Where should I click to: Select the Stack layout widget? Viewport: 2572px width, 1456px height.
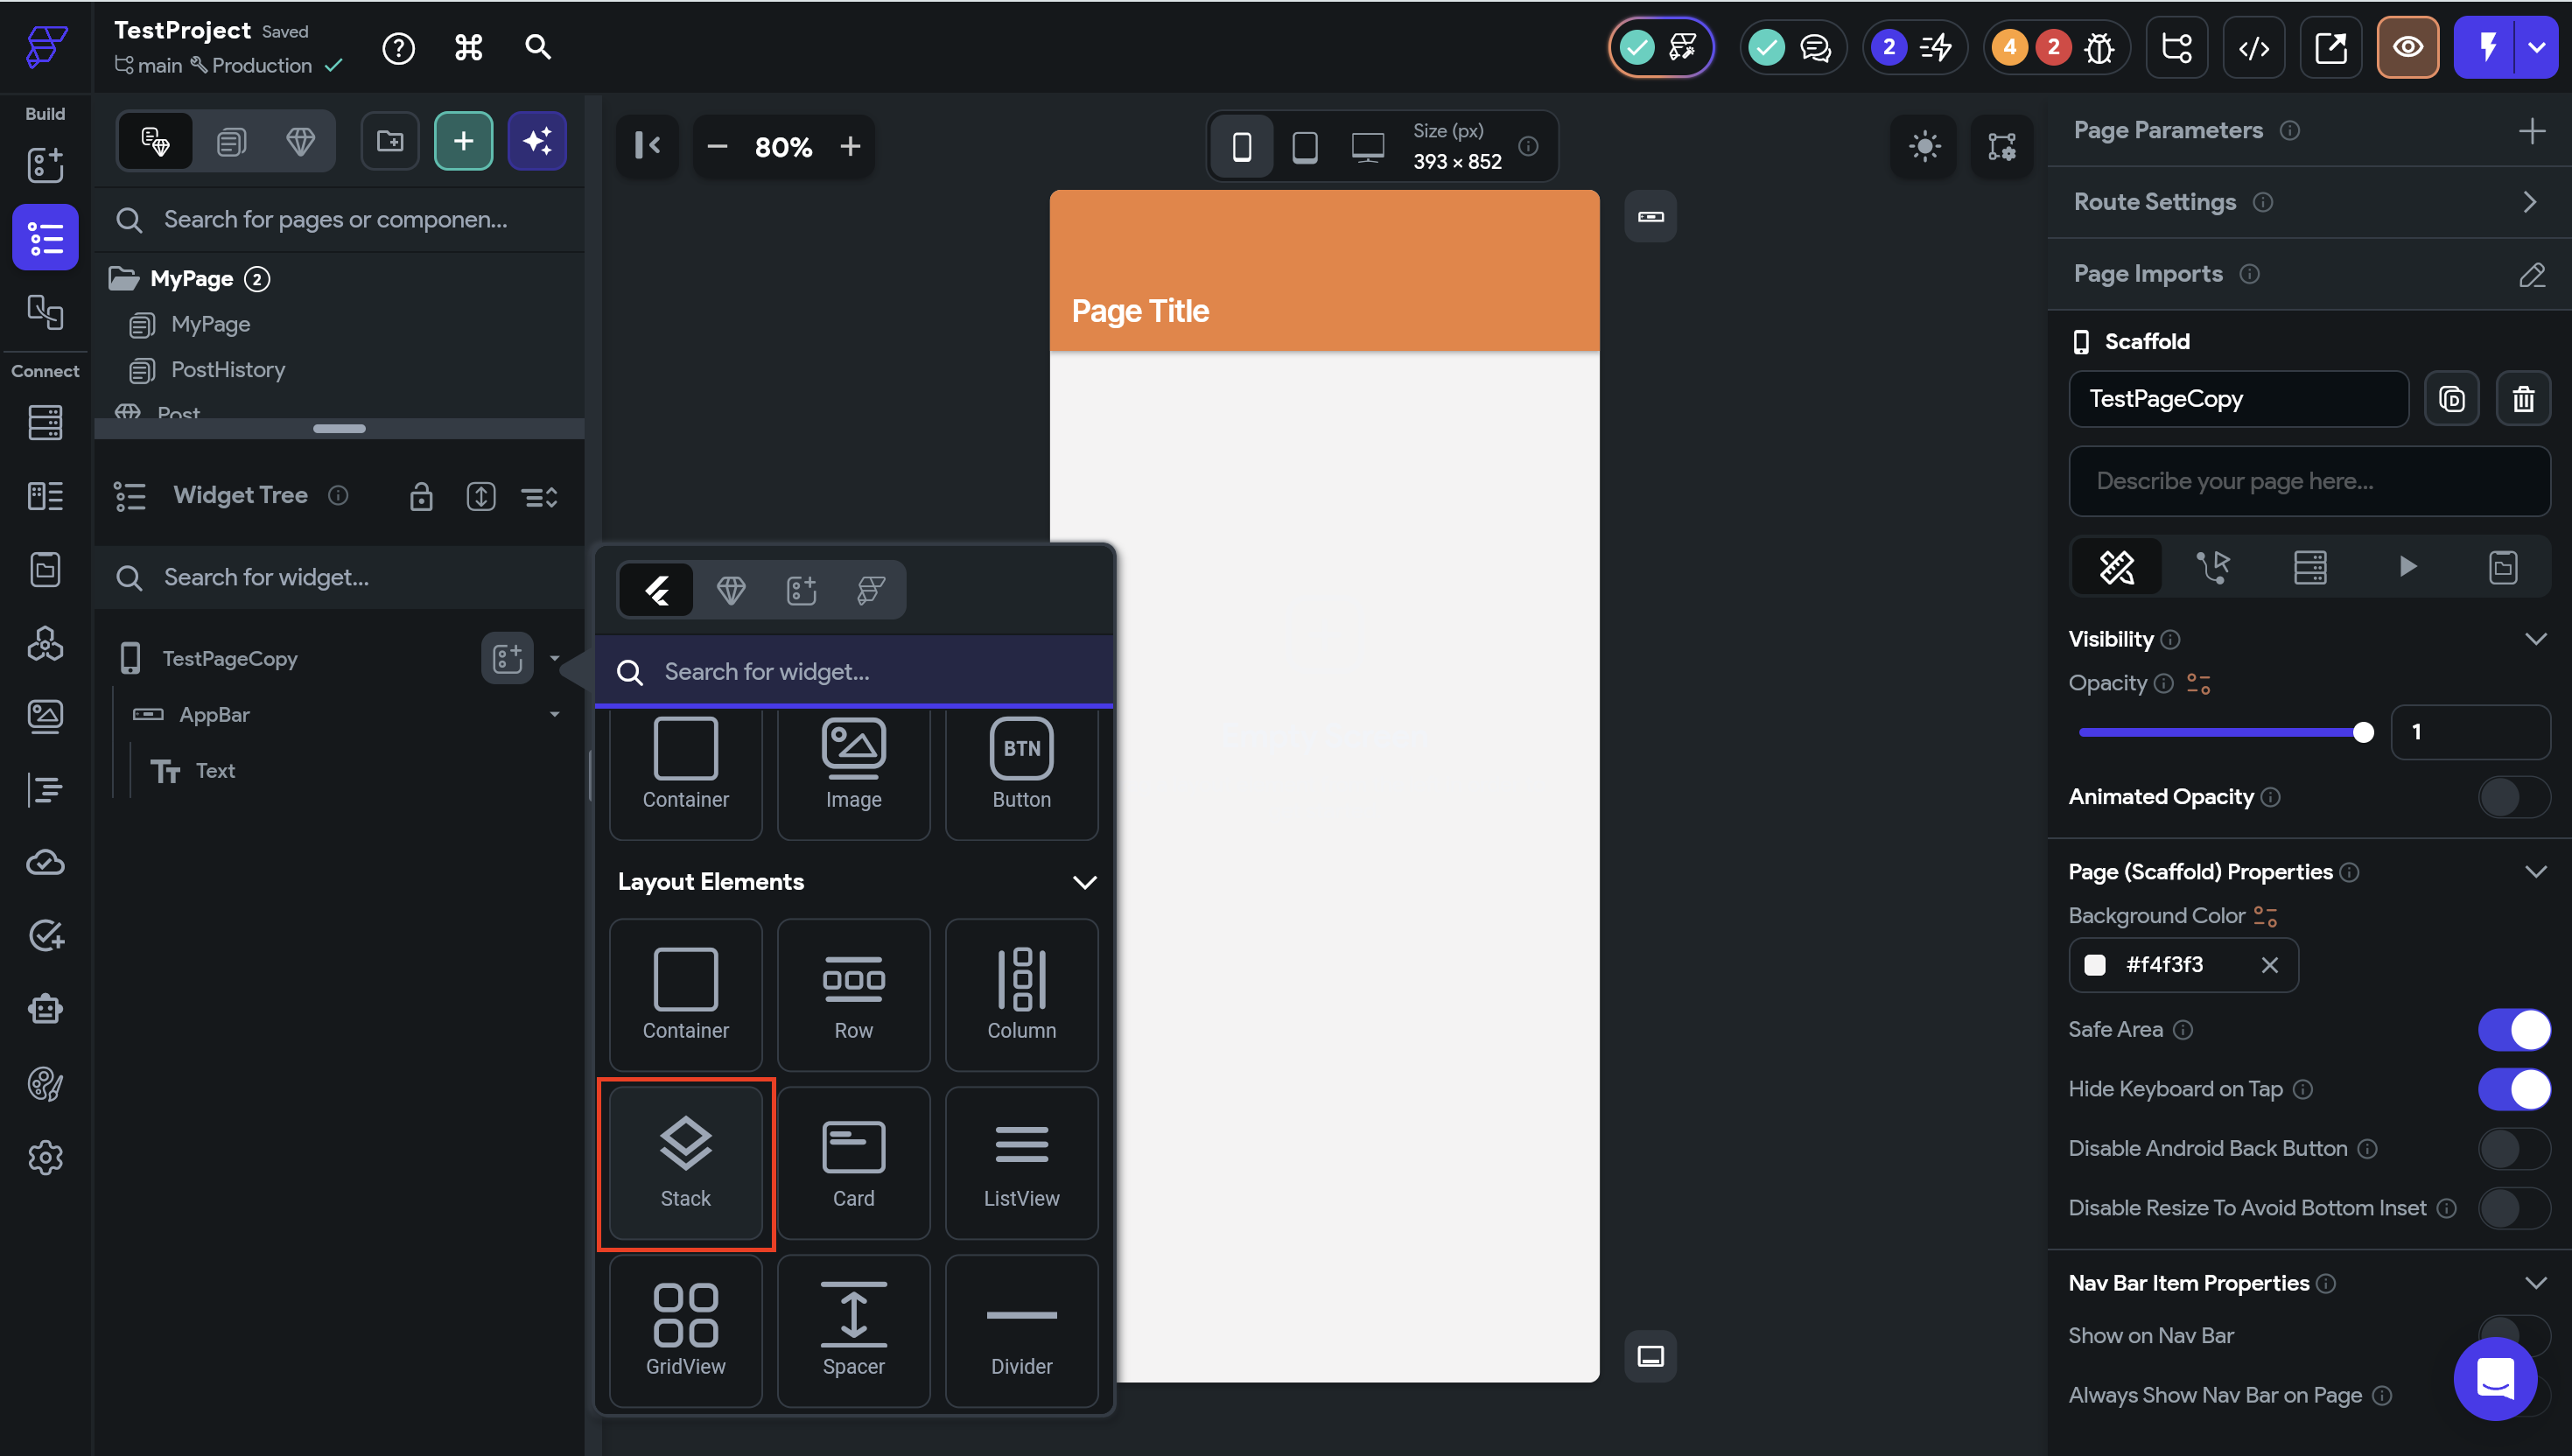[x=685, y=1163]
